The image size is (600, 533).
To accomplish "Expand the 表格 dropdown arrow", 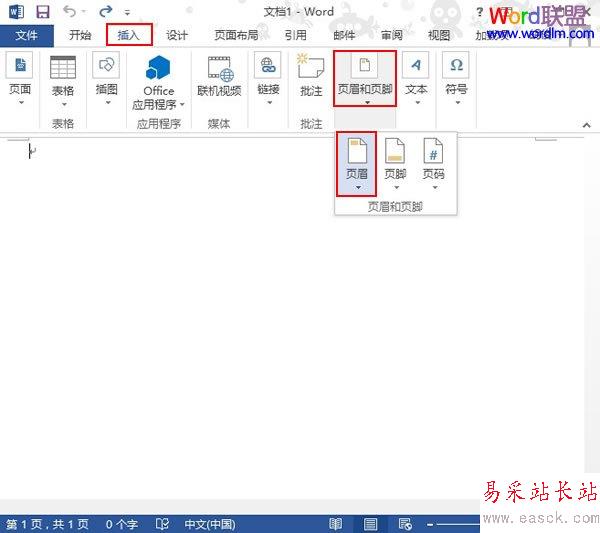I will click(64, 104).
